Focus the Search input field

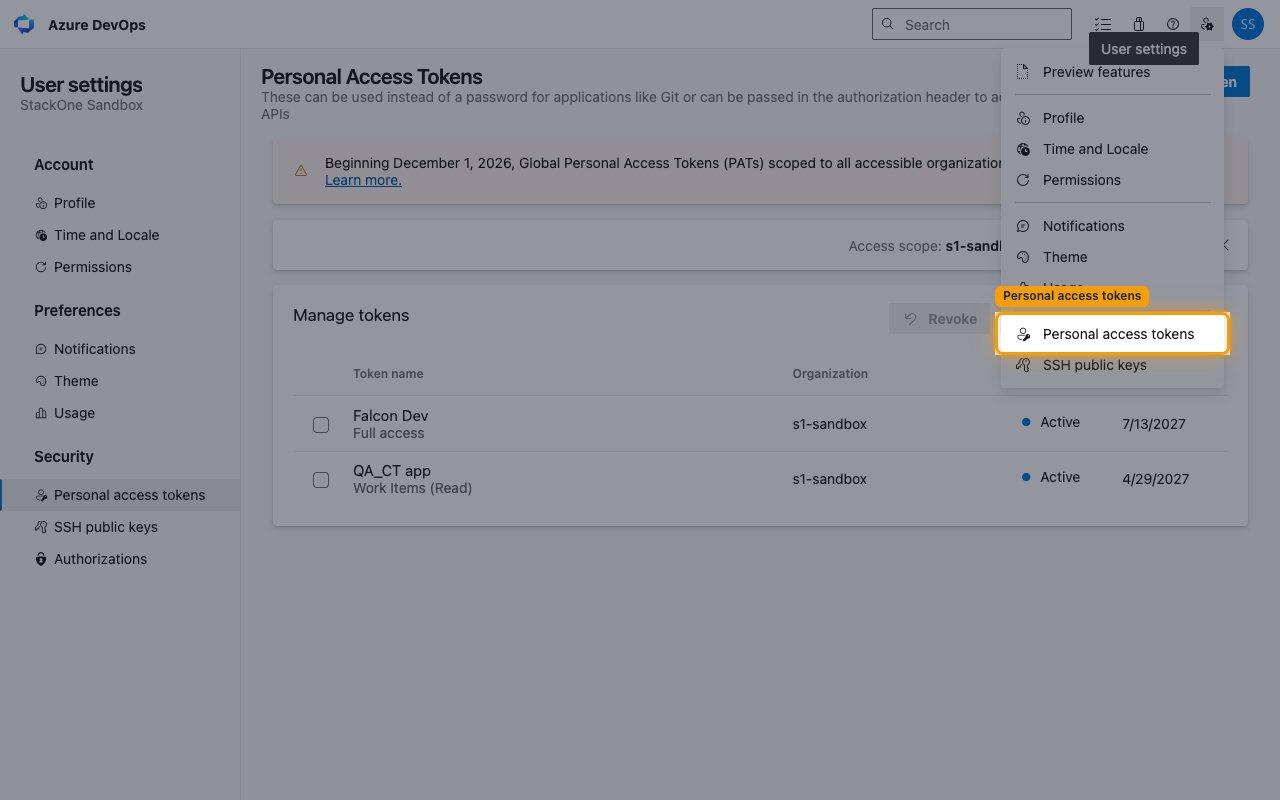coord(971,24)
